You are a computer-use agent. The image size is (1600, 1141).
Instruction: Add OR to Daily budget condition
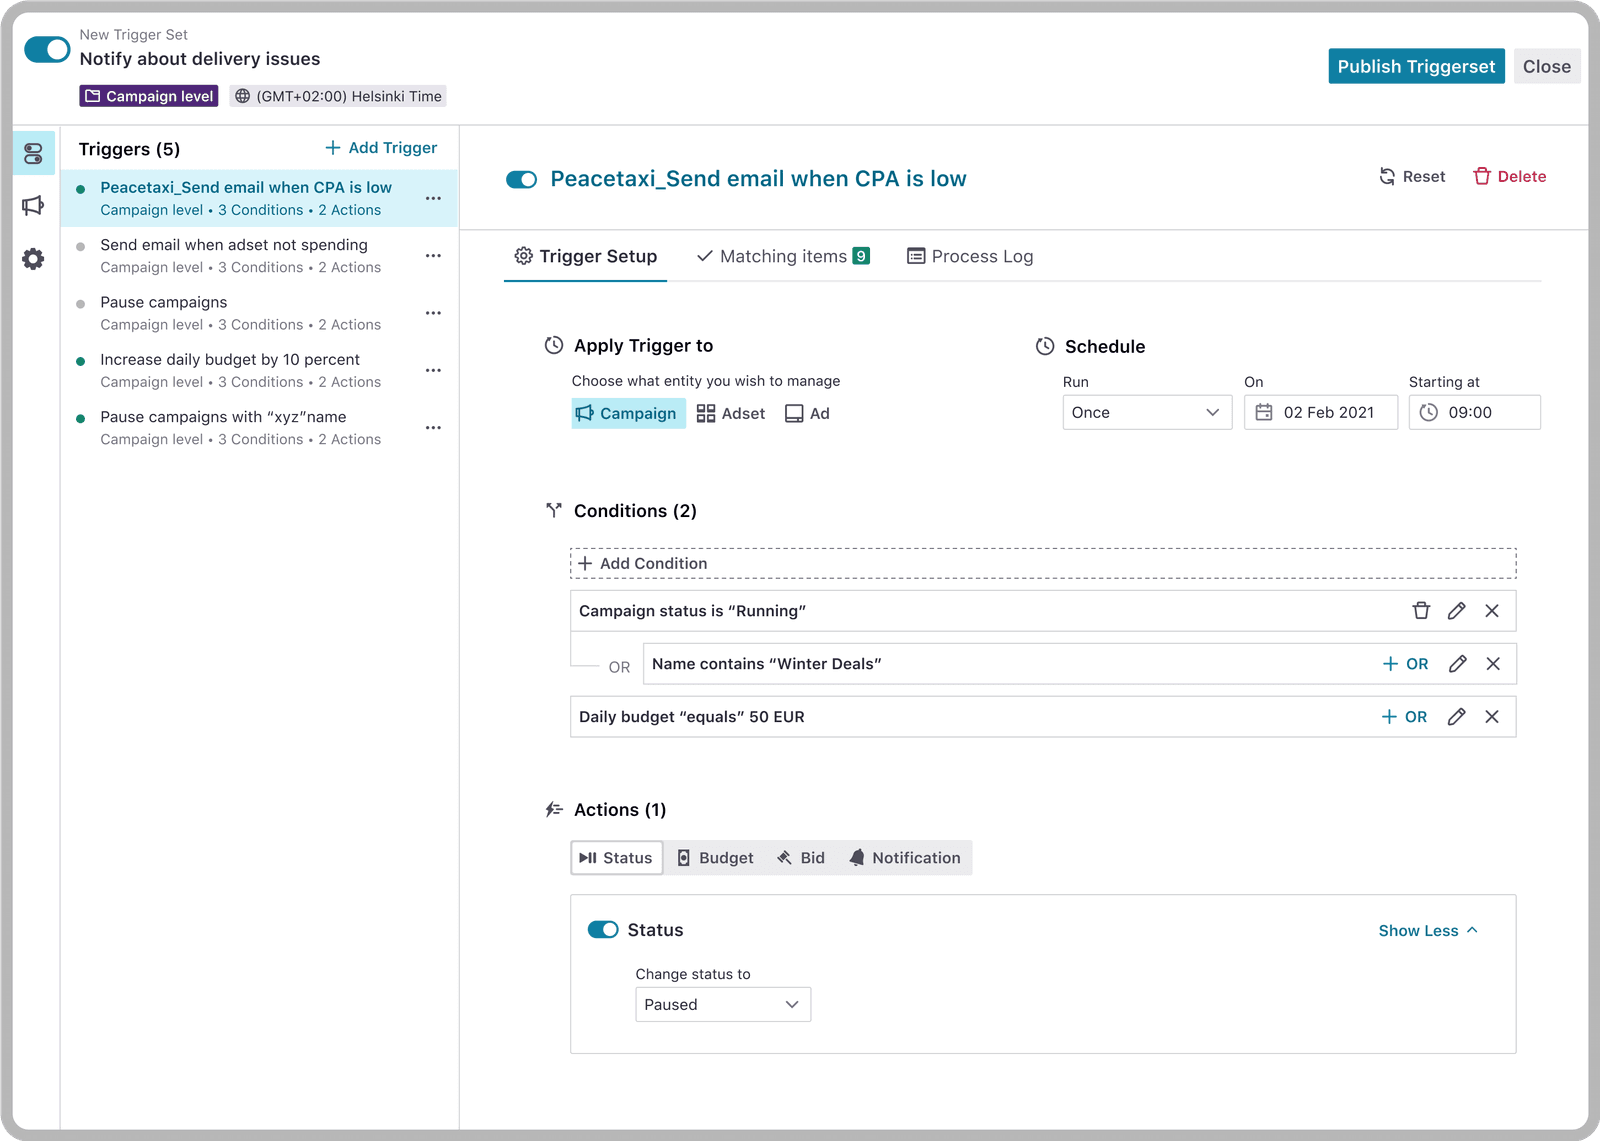1404,717
